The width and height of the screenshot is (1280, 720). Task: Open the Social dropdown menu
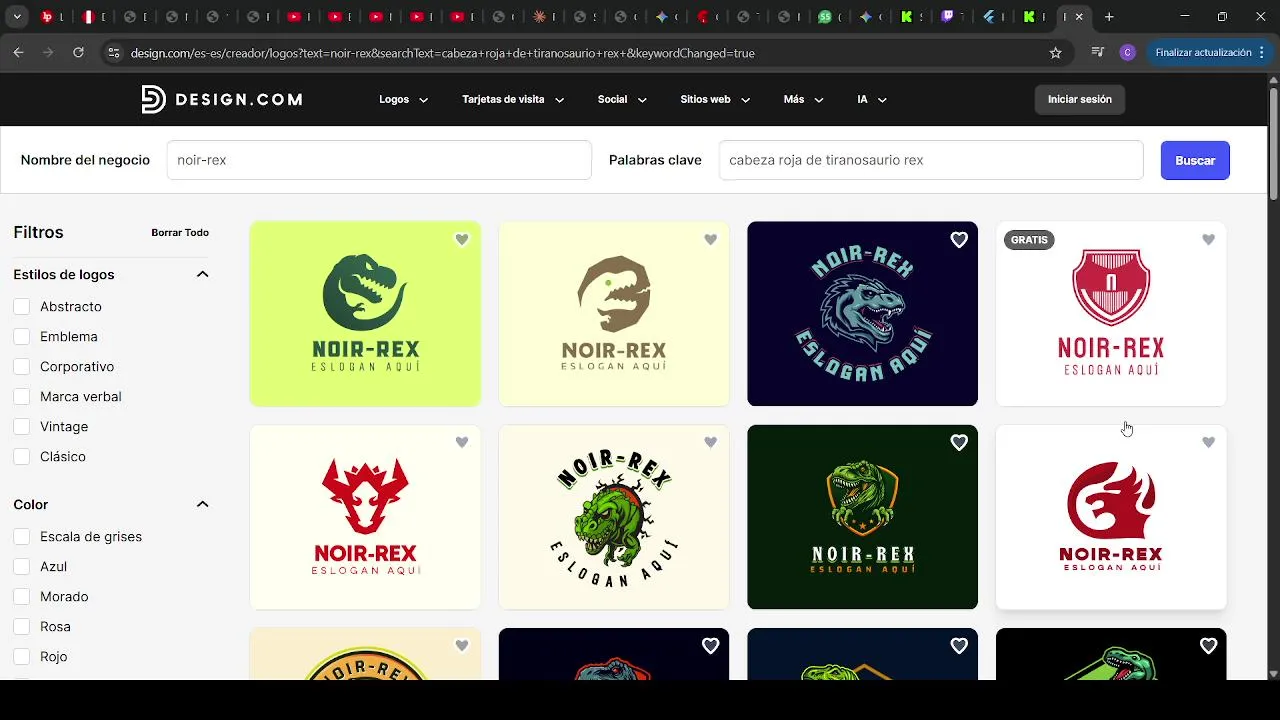coord(622,99)
